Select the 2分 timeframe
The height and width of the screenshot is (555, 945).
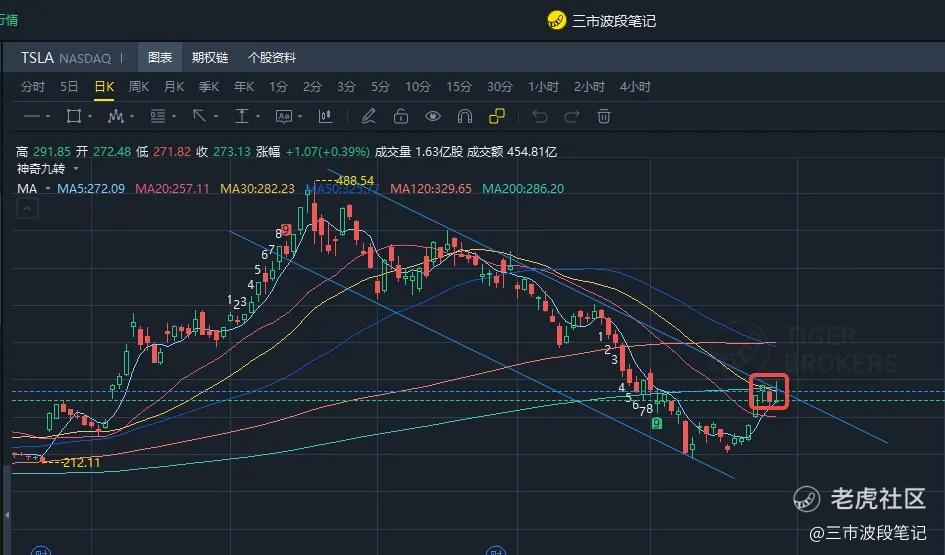coord(312,87)
